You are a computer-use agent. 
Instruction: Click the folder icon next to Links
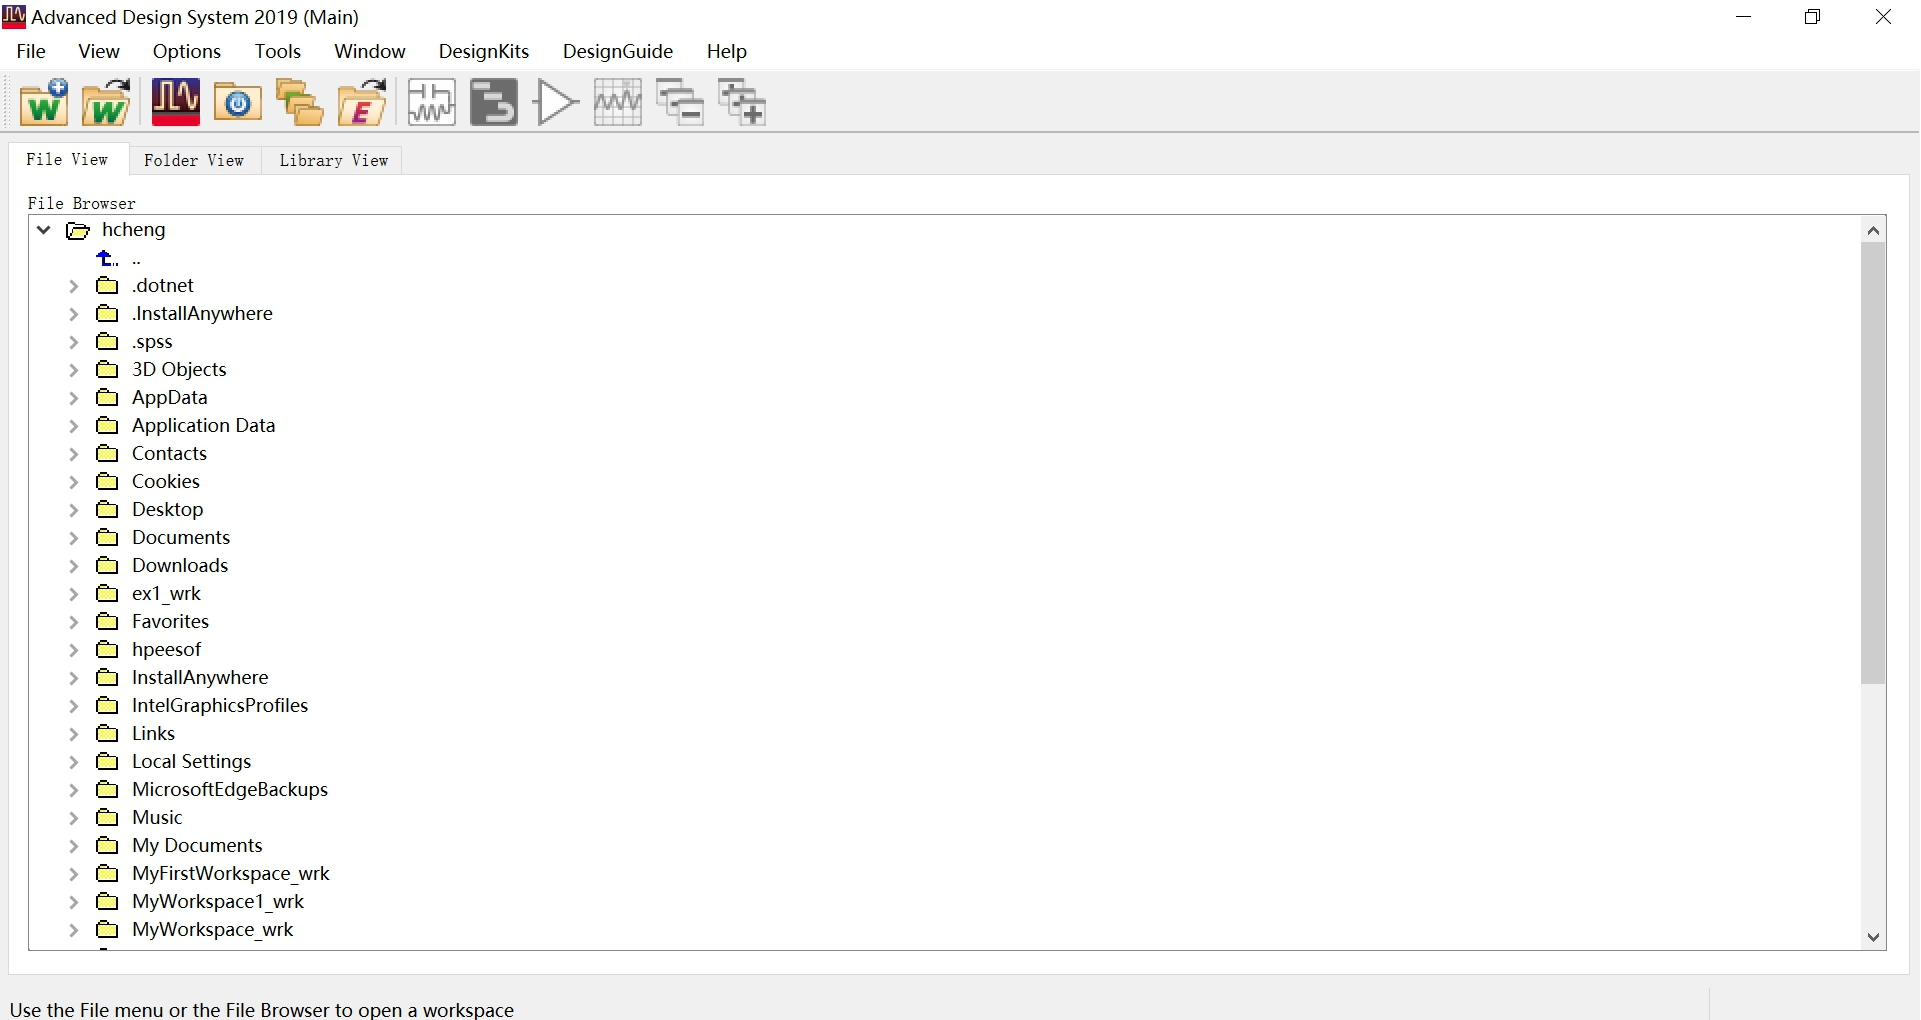[107, 734]
